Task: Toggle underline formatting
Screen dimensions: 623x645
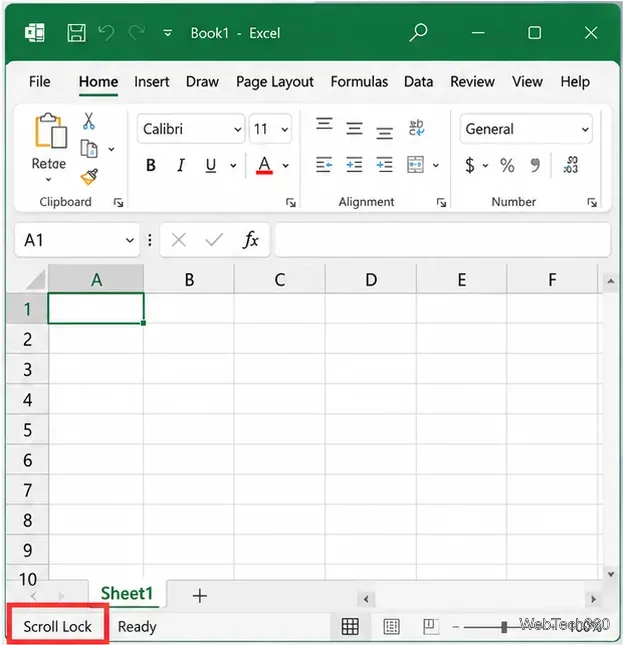Action: pos(211,165)
